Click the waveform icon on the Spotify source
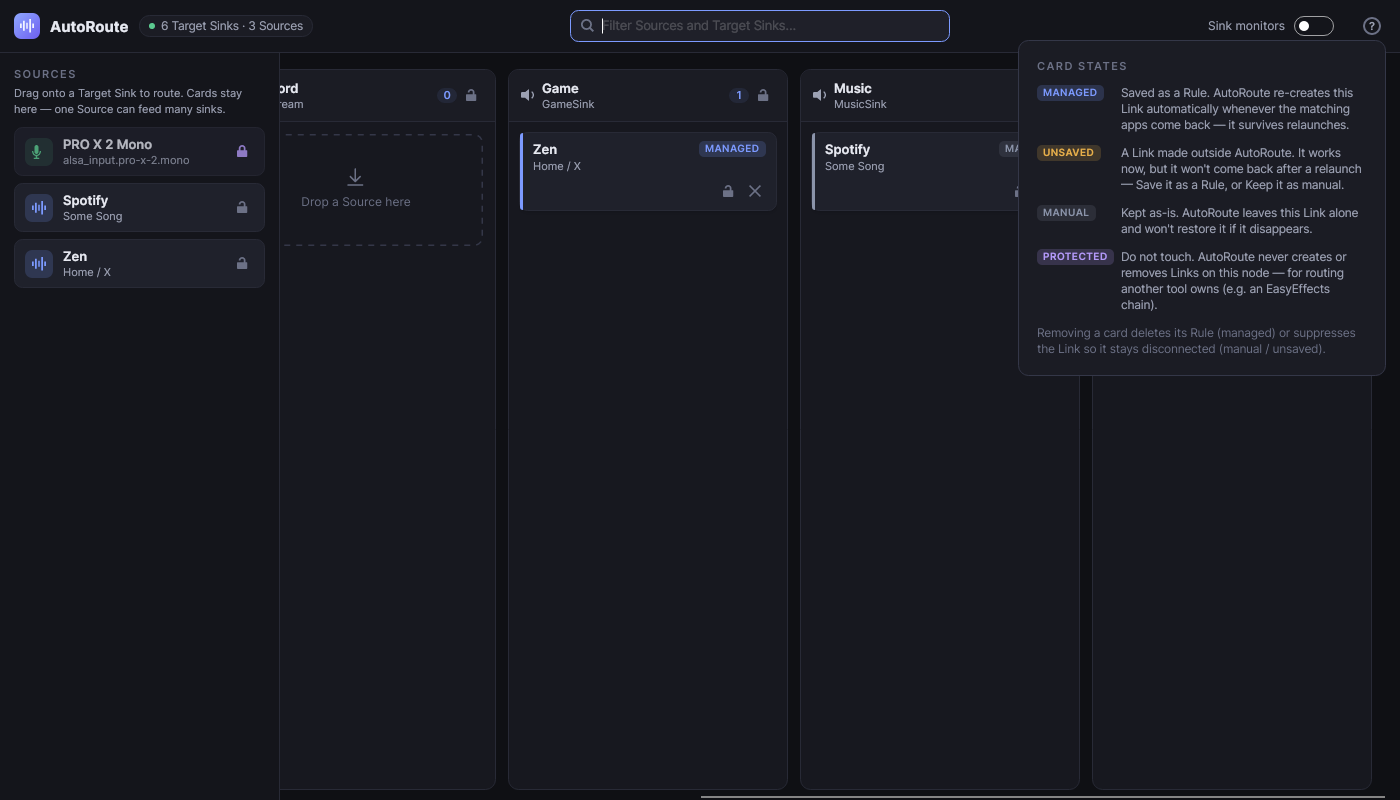This screenshot has height=800, width=1400. click(x=39, y=208)
